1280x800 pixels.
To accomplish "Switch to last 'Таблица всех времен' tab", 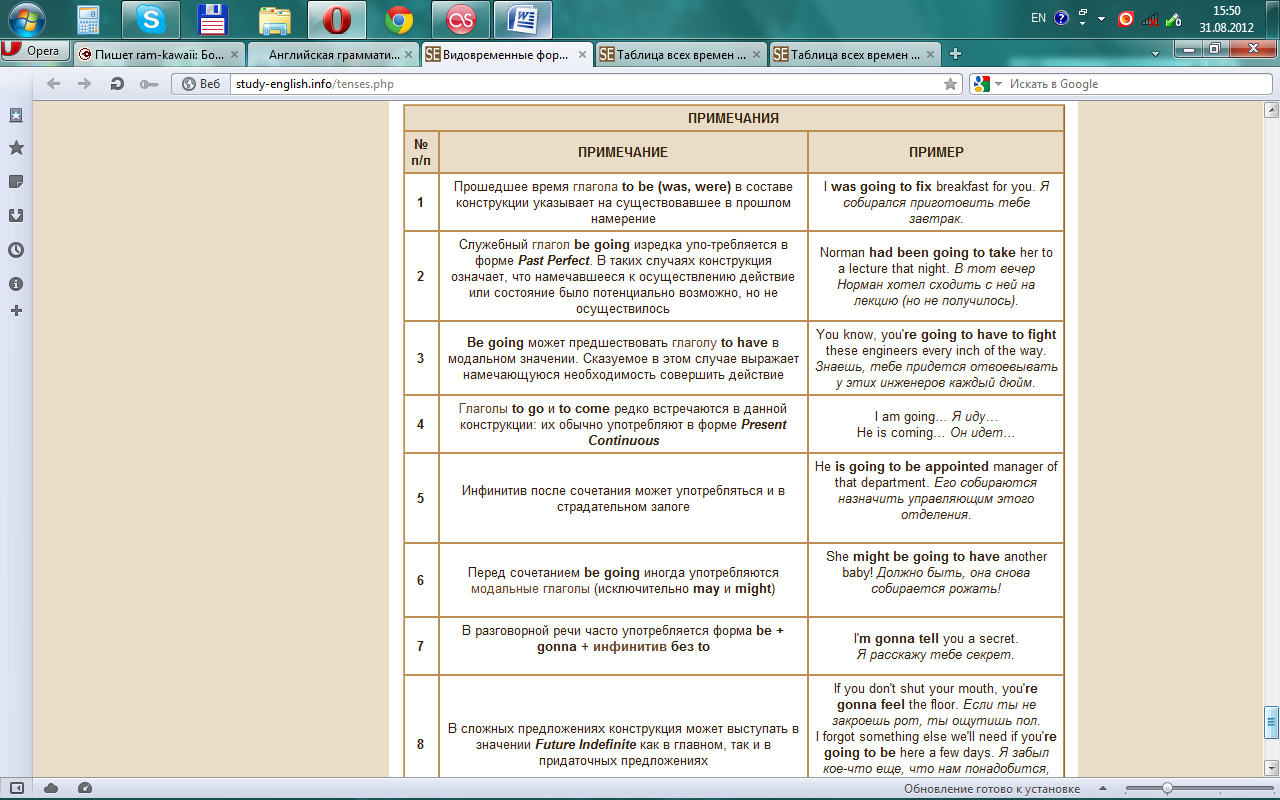I will [855, 54].
